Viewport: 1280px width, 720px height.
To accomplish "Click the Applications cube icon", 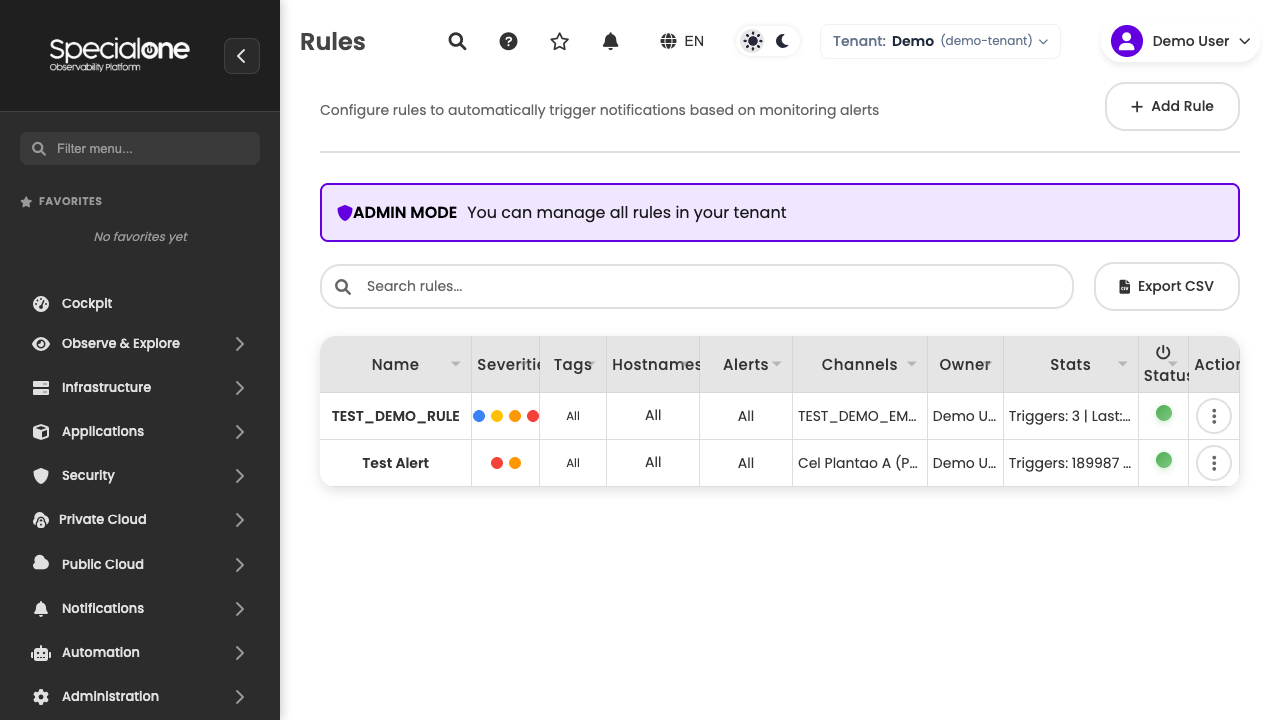I will click(41, 431).
